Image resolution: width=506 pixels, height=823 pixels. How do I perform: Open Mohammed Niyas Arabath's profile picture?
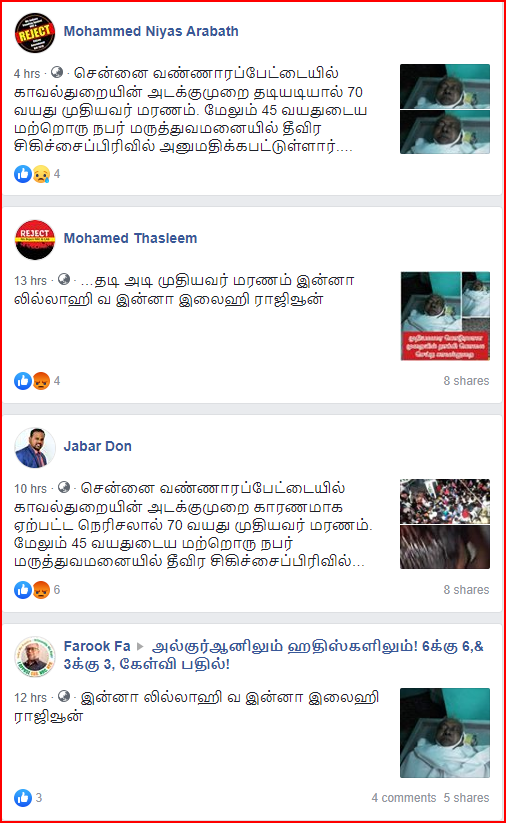click(x=35, y=33)
